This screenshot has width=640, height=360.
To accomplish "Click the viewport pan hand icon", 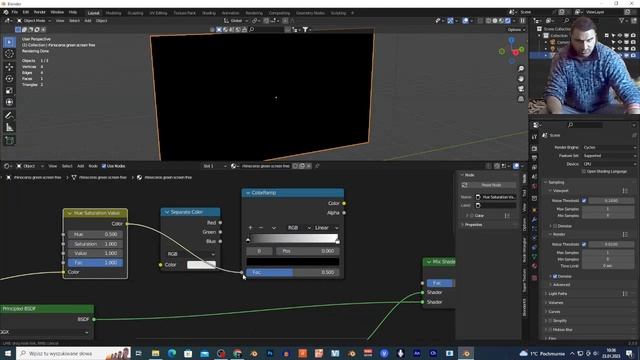I will click(521, 78).
